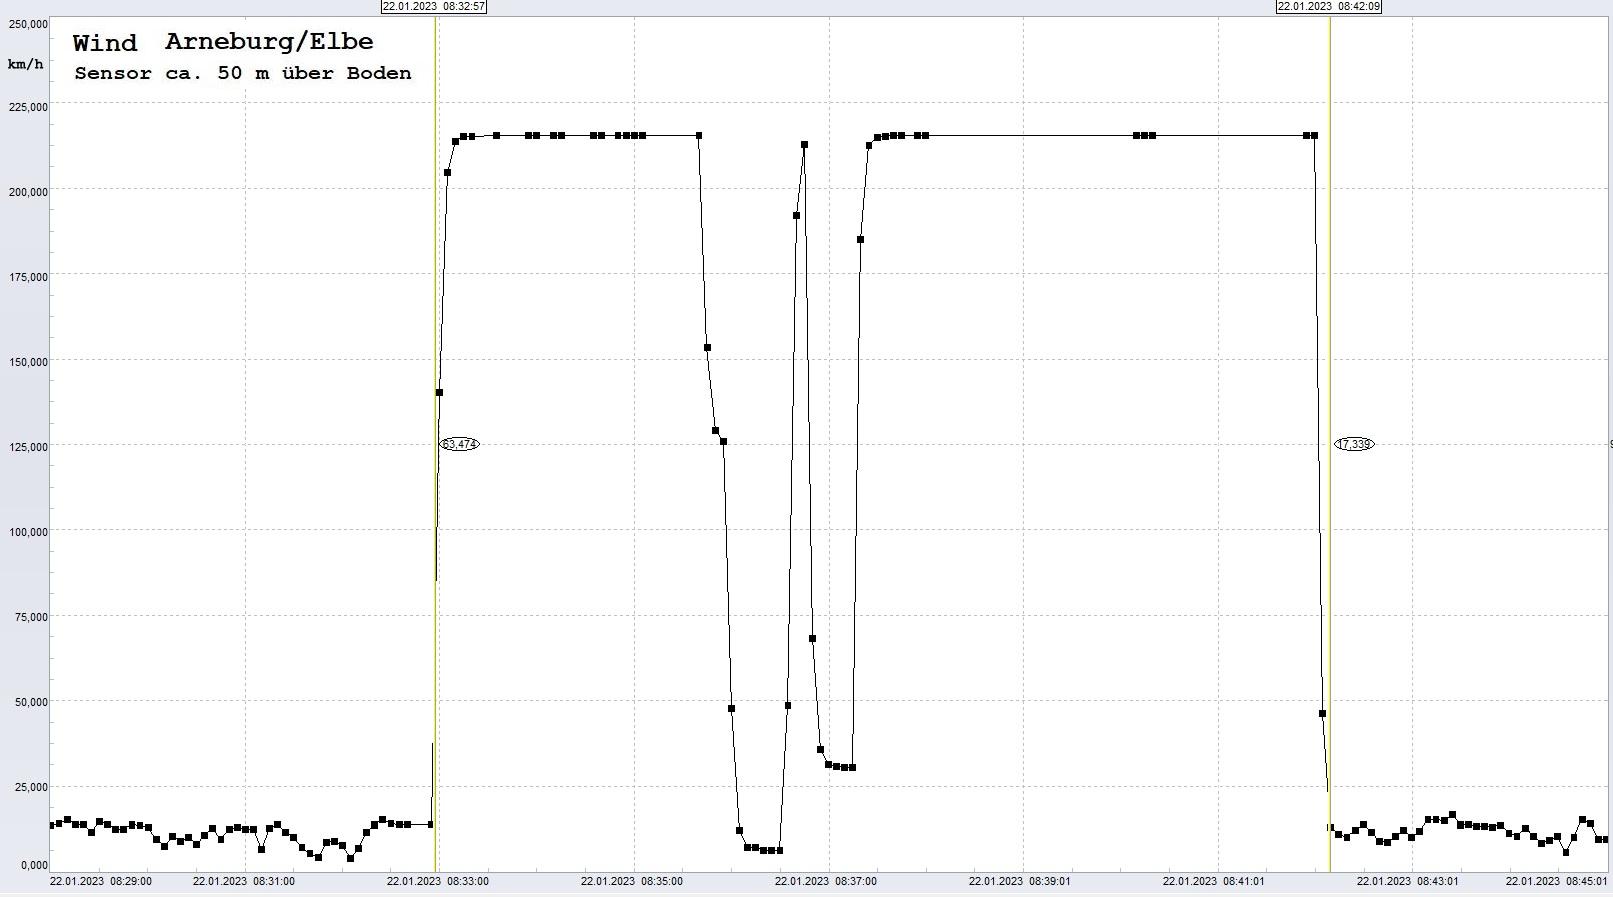1613x897 pixels.
Task: Click the 63,474 value bubble
Action: [x=460, y=444]
